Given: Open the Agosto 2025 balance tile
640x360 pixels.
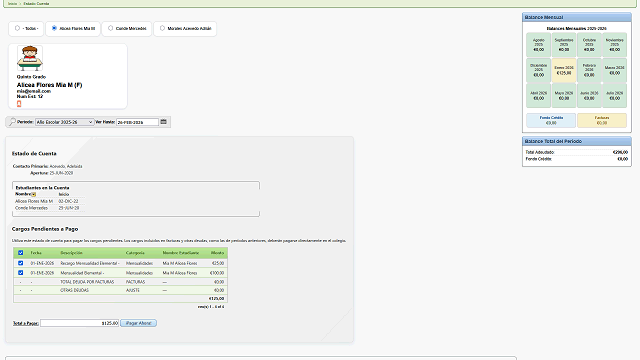Looking at the screenshot, I should (x=538, y=44).
